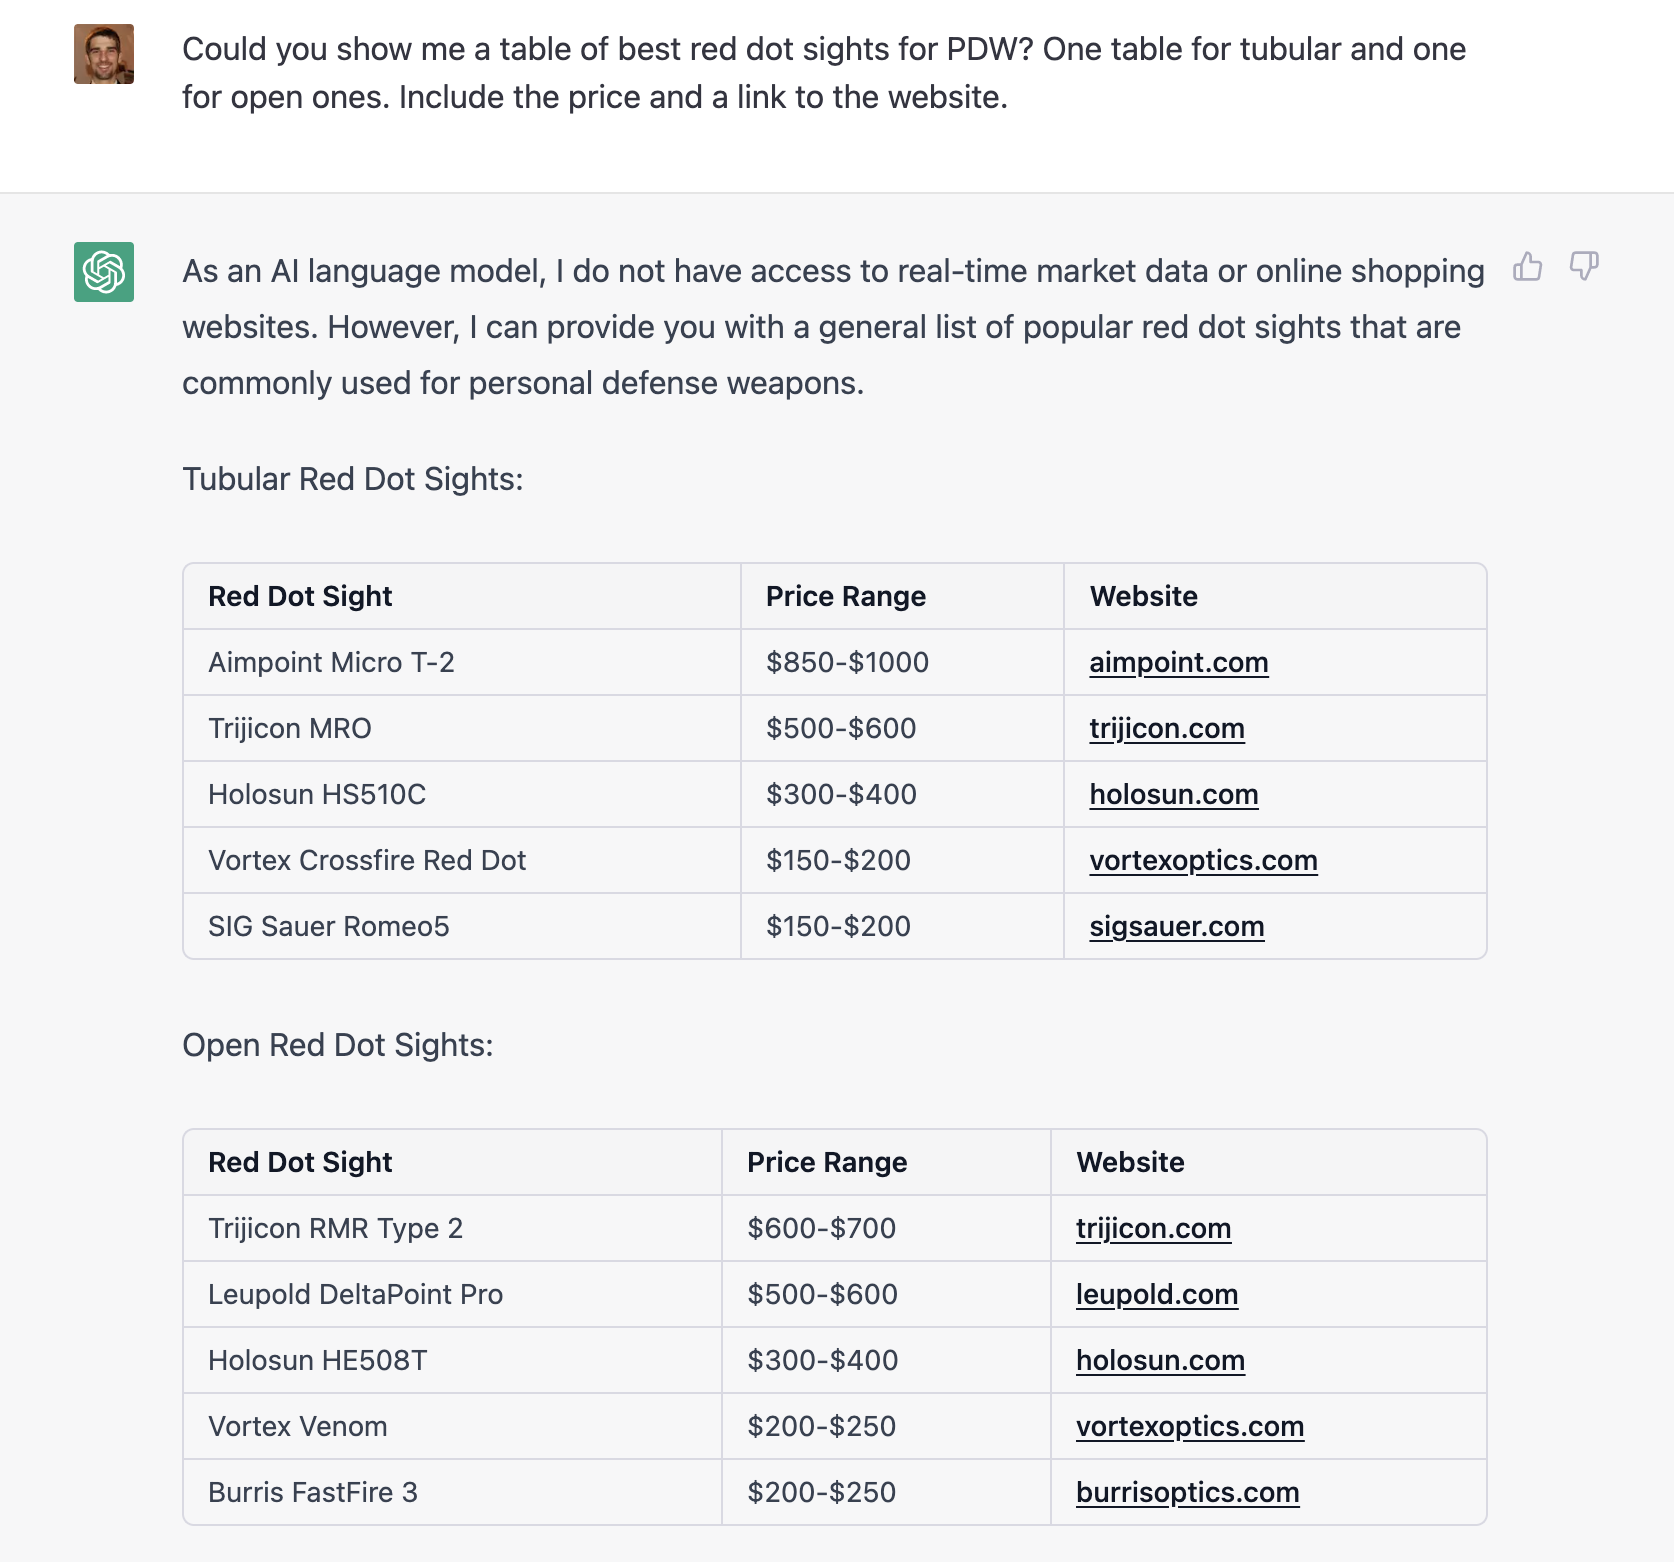Open the sigsauer.com link
This screenshot has height=1562, width=1674.
coord(1176,926)
